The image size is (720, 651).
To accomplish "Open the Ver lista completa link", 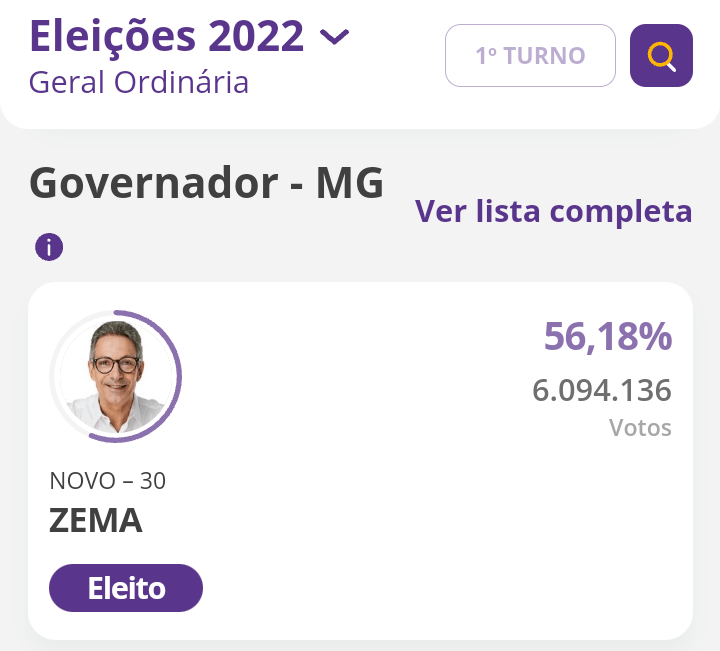I will pyautogui.click(x=553, y=211).
